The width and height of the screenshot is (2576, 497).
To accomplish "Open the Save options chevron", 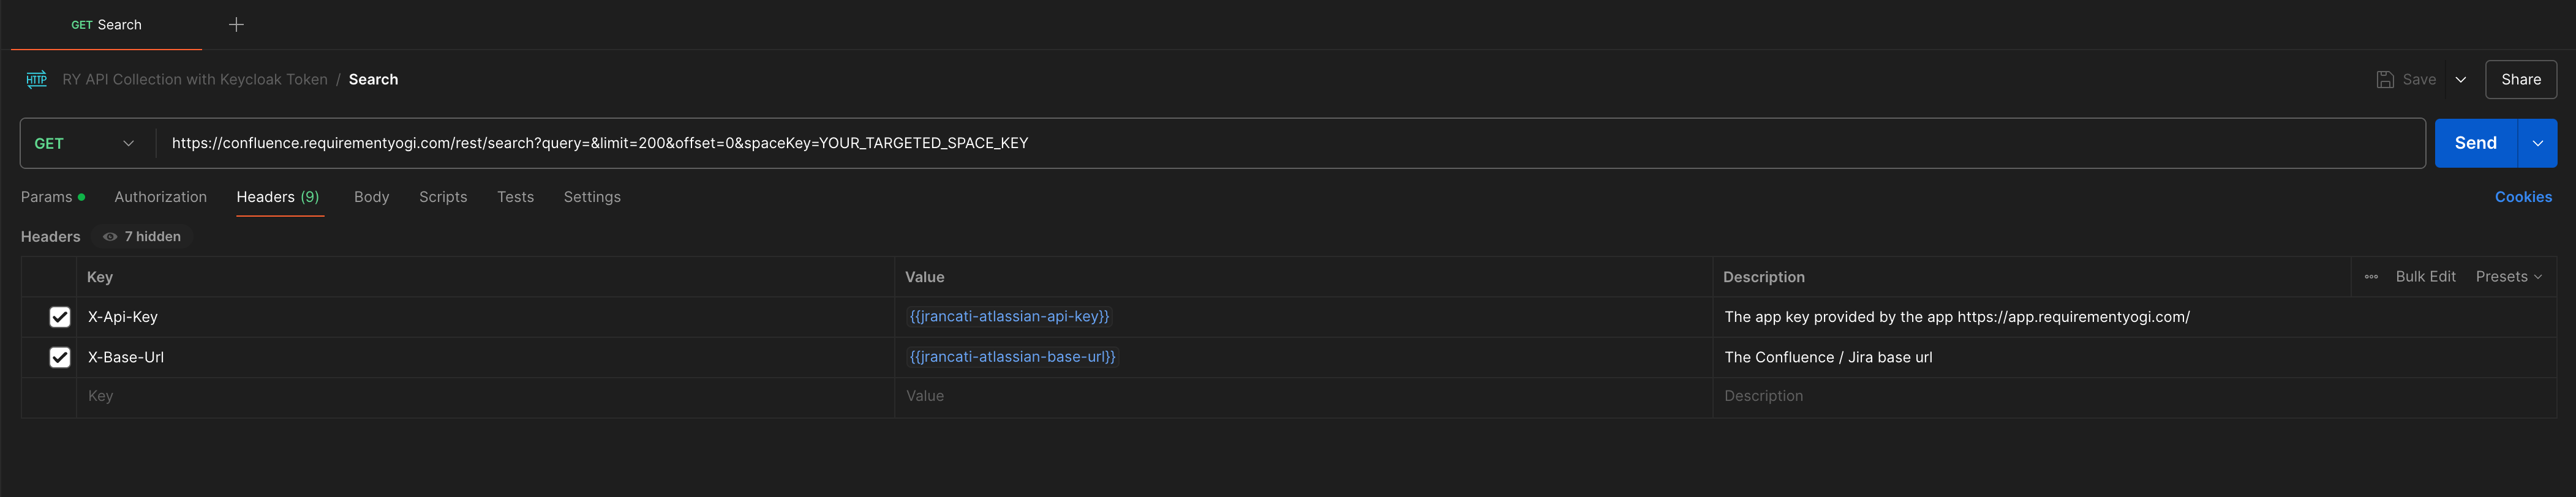I will click(x=2461, y=79).
